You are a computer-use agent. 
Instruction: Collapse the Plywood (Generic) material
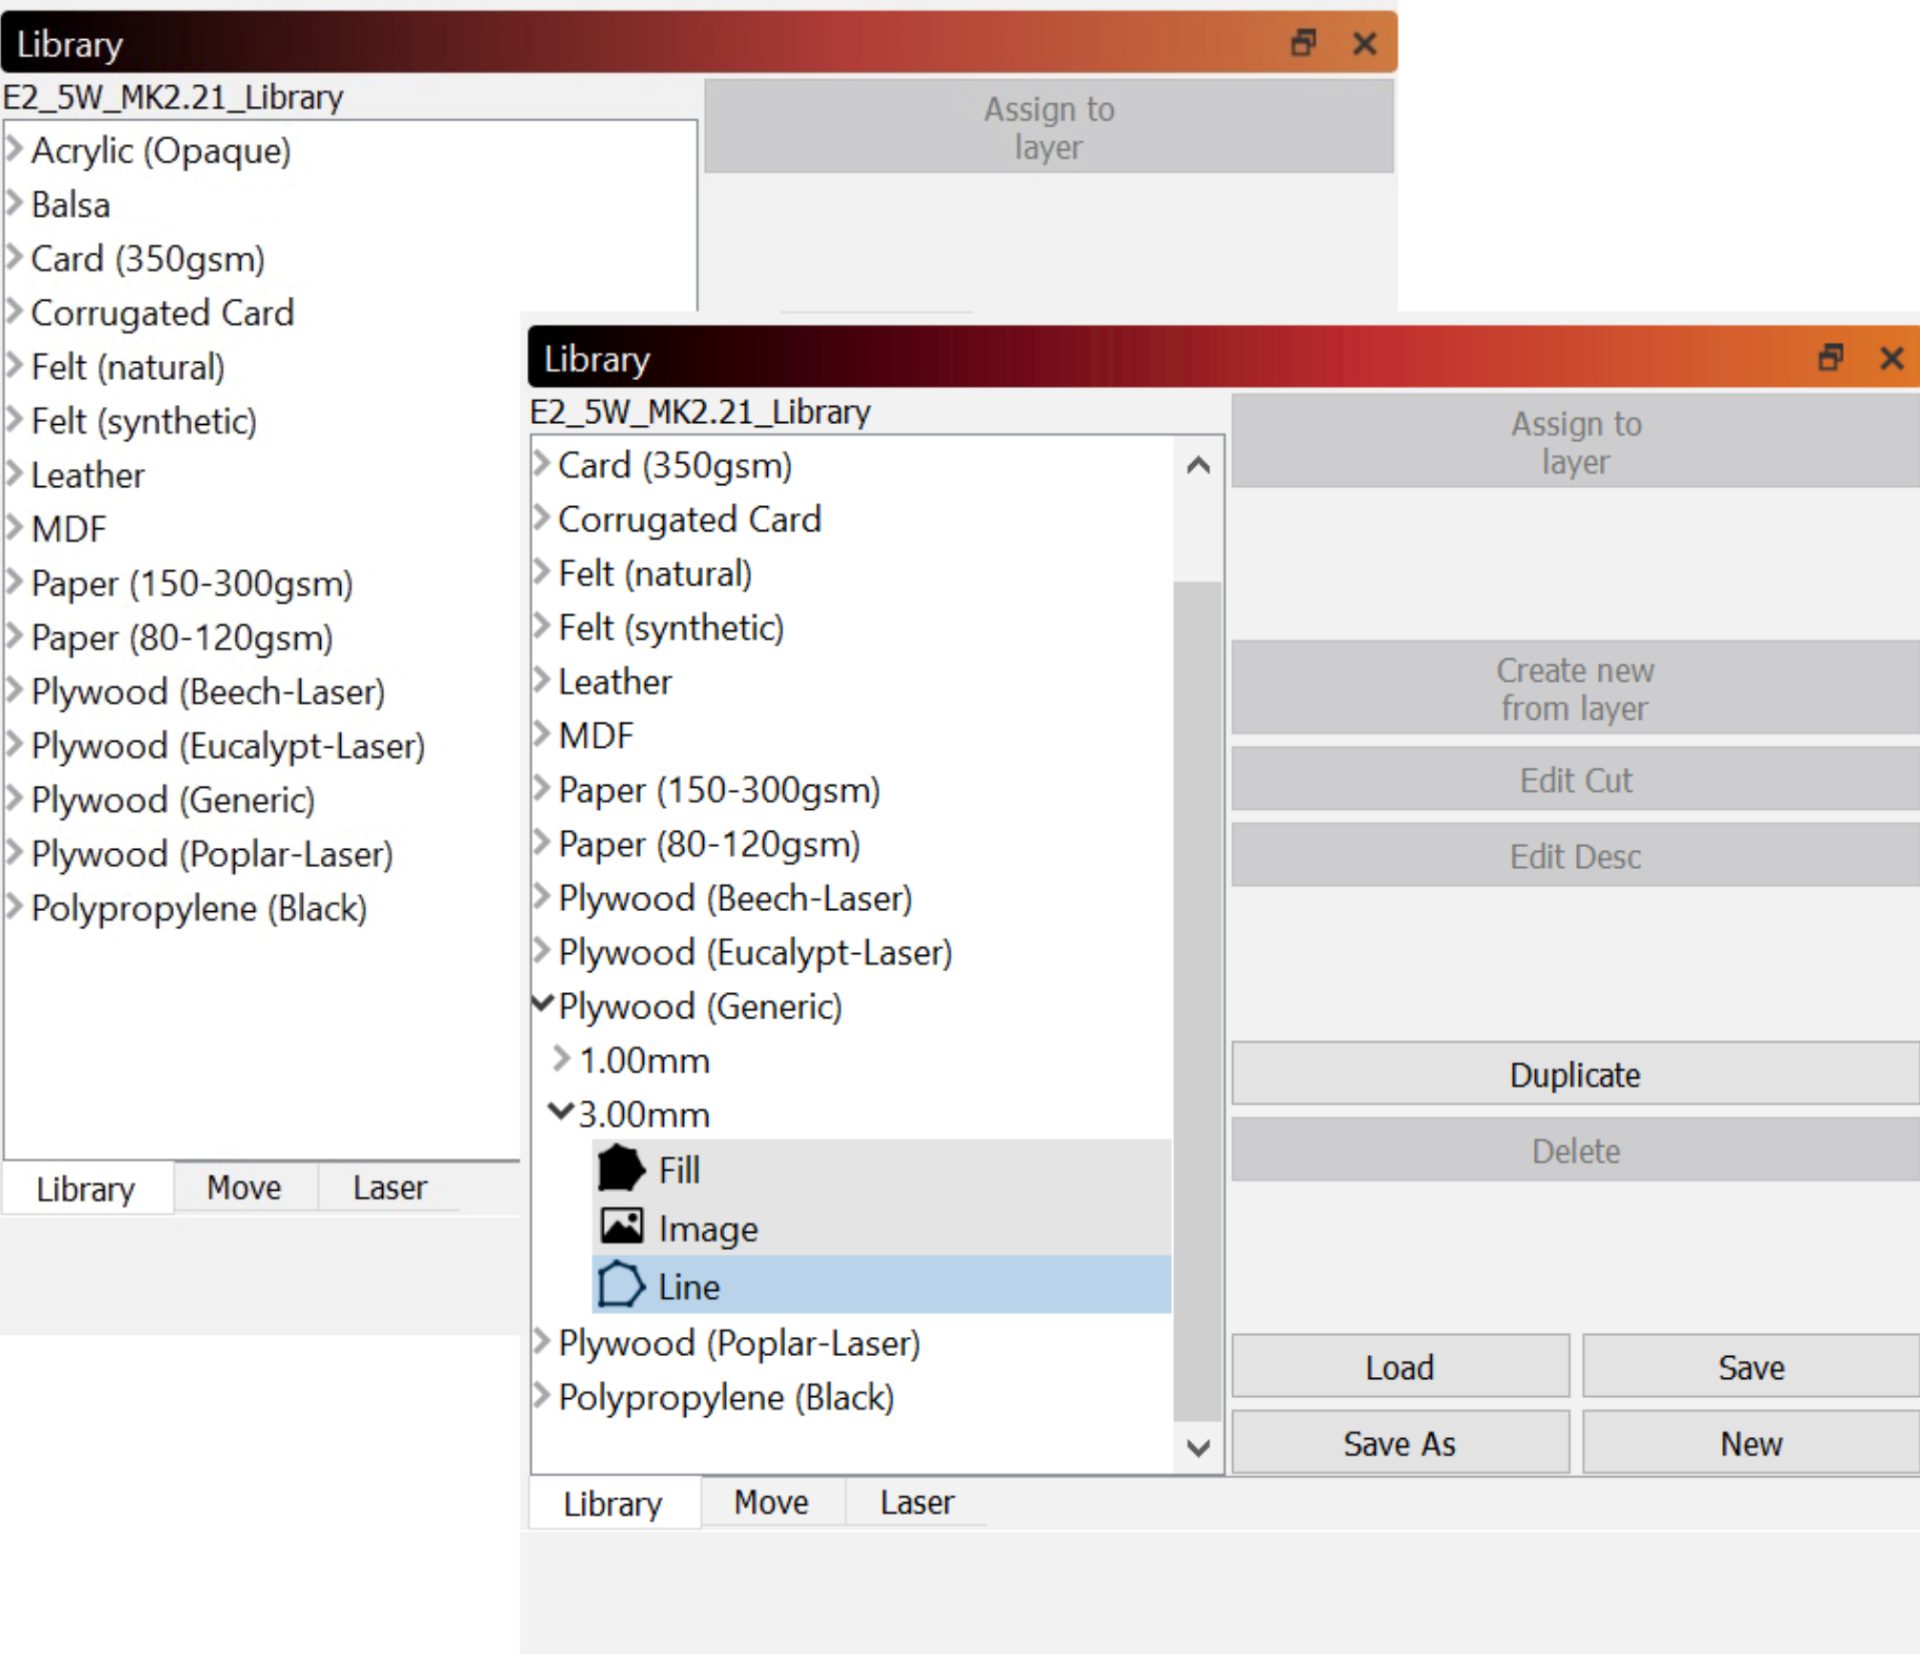tap(541, 1006)
